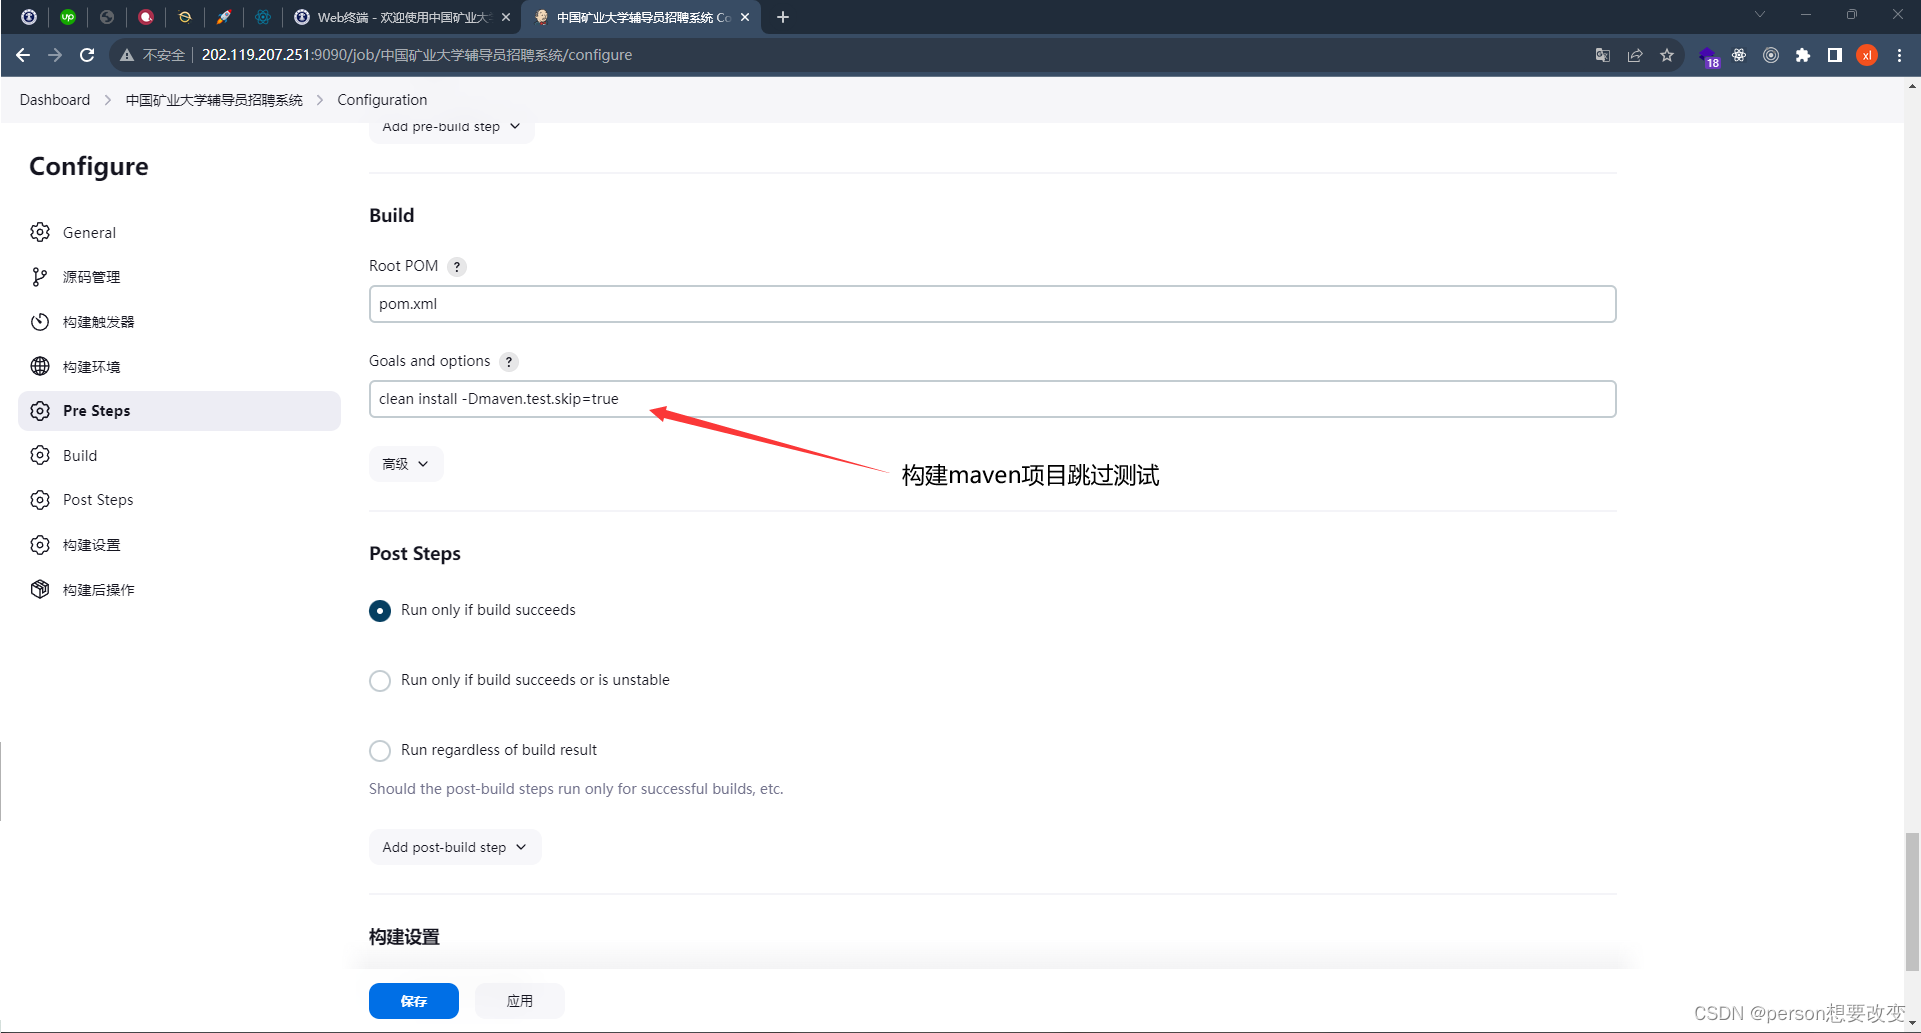This screenshot has height=1033, width=1921.
Task: Click the General gear icon in sidebar
Action: (40, 232)
